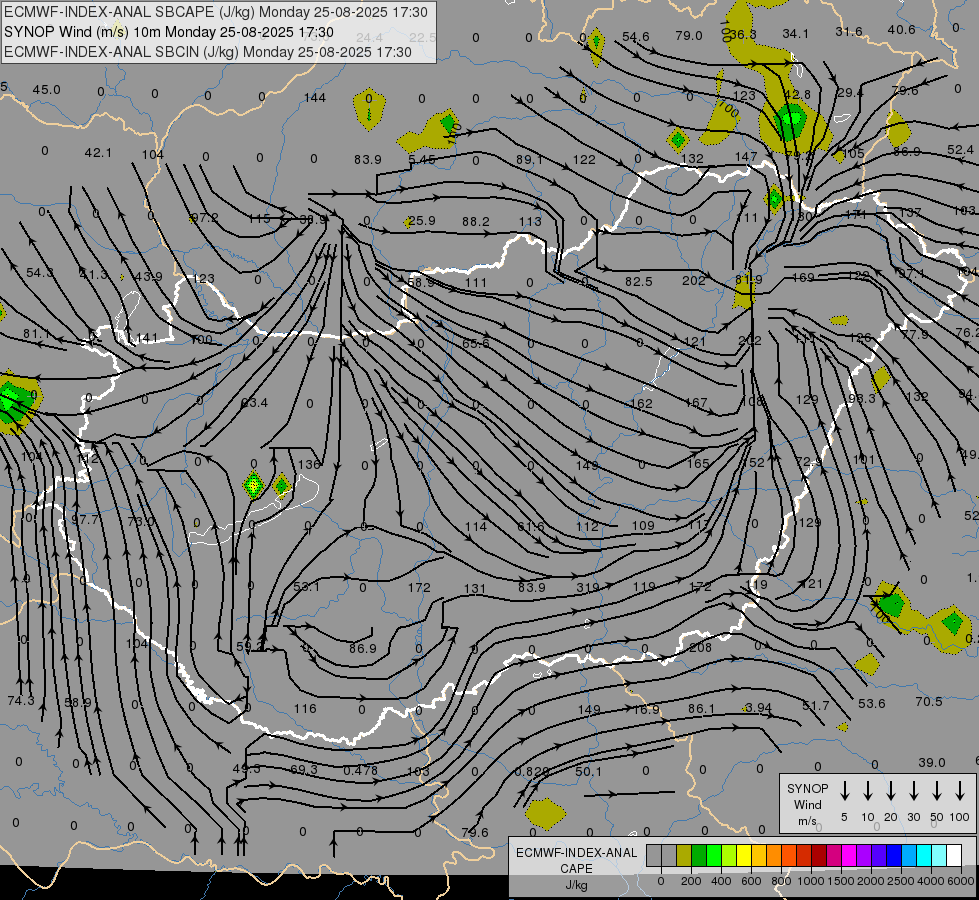Viewport: 979px width, 900px height.
Task: Click the map value 136
Action: [308, 465]
